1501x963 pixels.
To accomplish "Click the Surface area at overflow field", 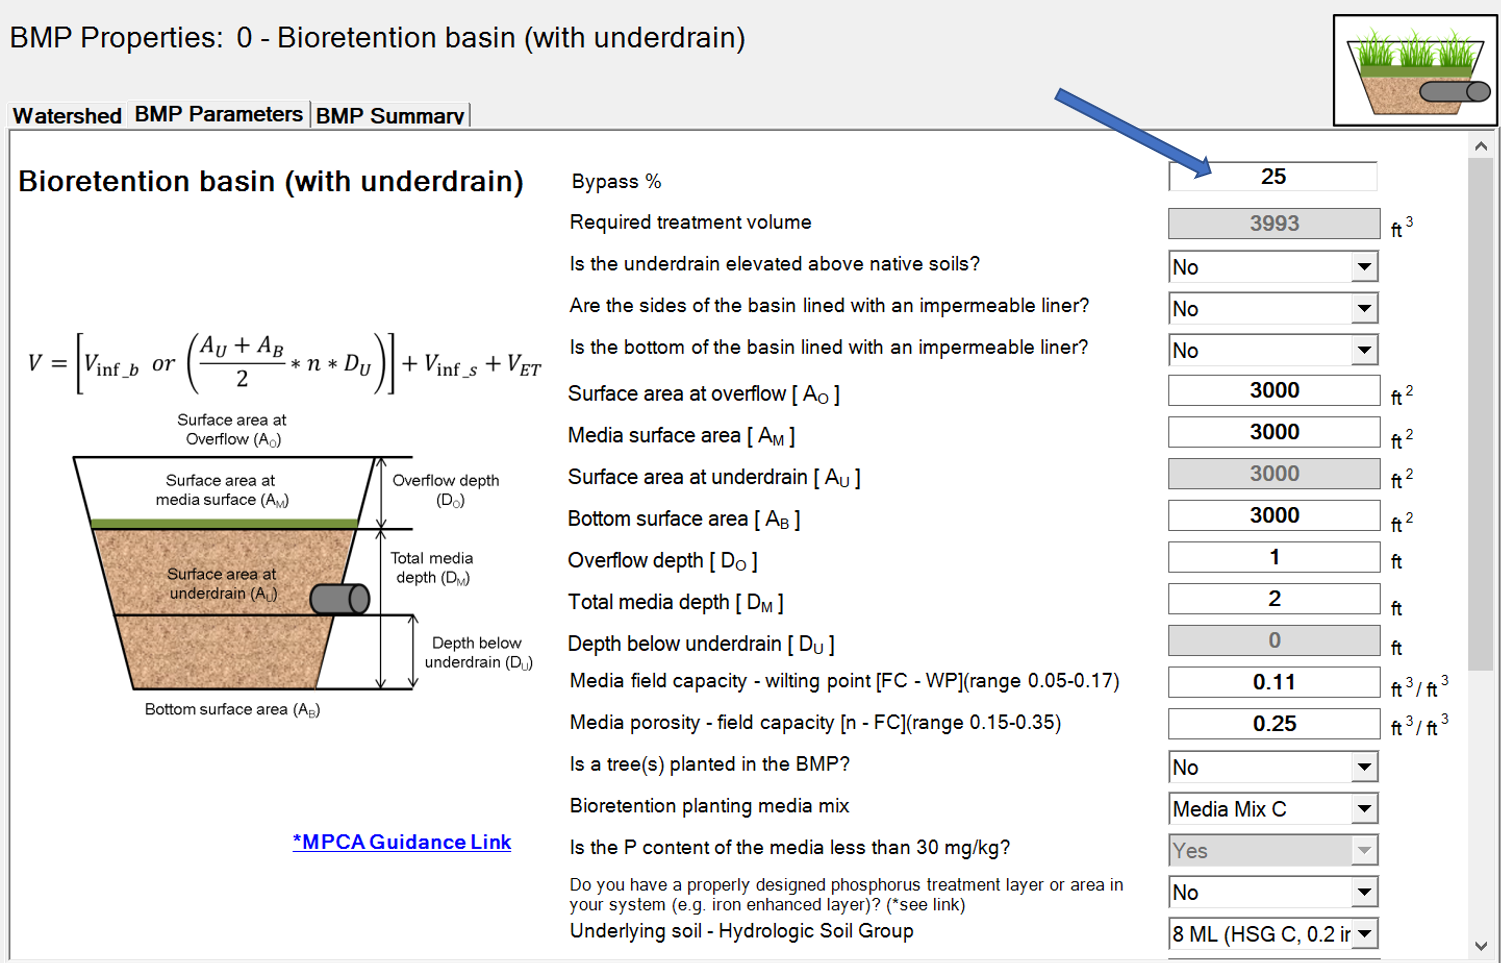I will point(1273,391).
